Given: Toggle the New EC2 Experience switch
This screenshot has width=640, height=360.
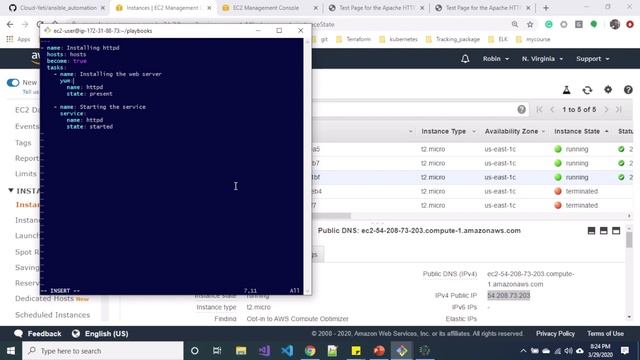Looking at the screenshot, I should (13, 82).
